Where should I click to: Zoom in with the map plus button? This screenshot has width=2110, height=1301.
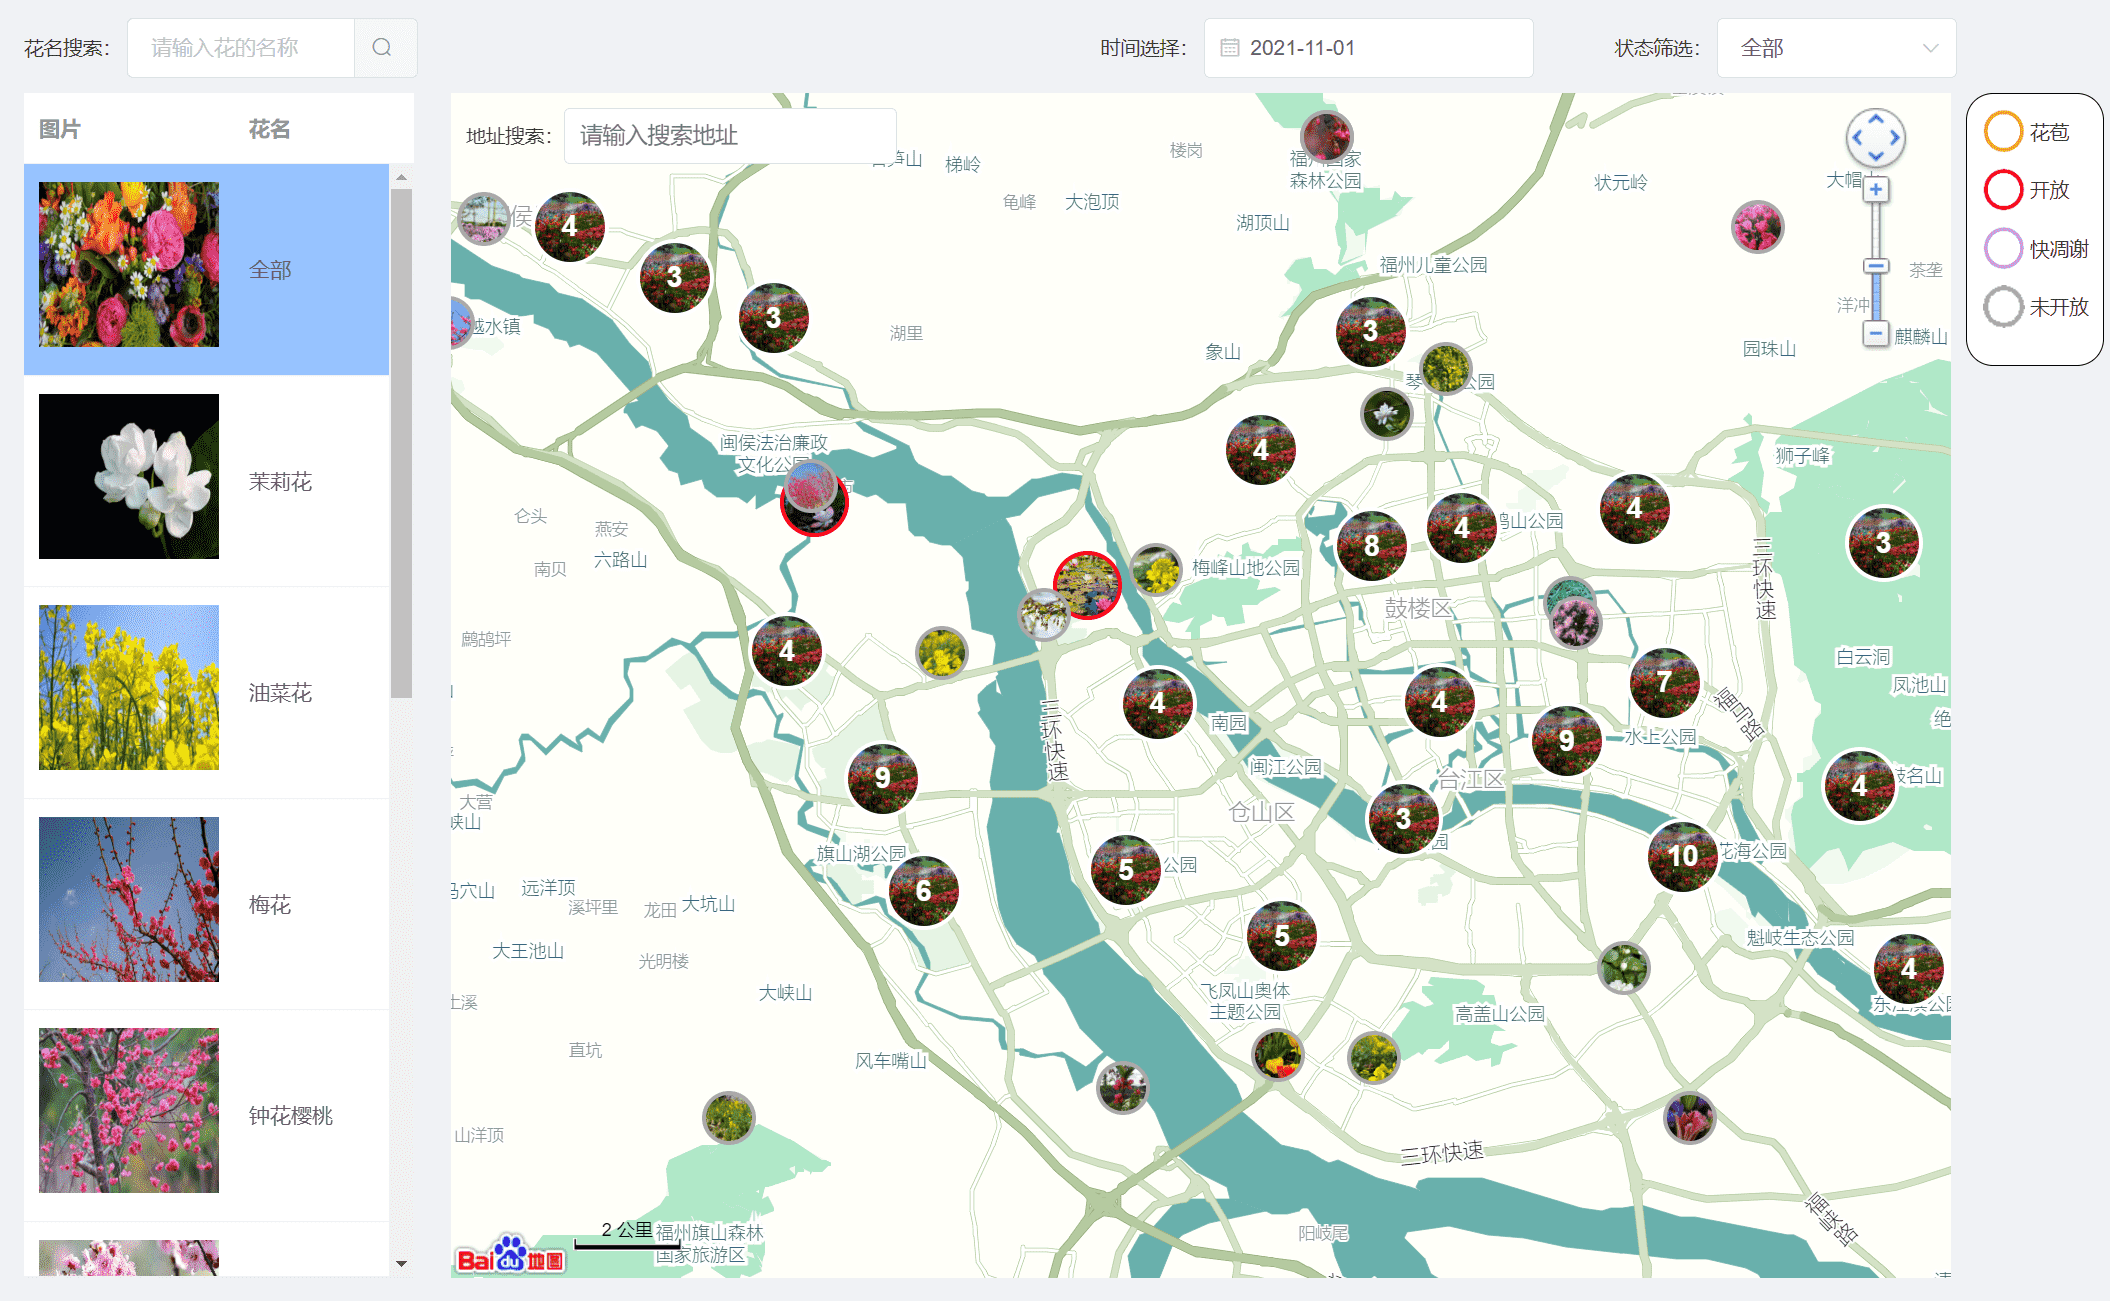pyautogui.click(x=1876, y=190)
